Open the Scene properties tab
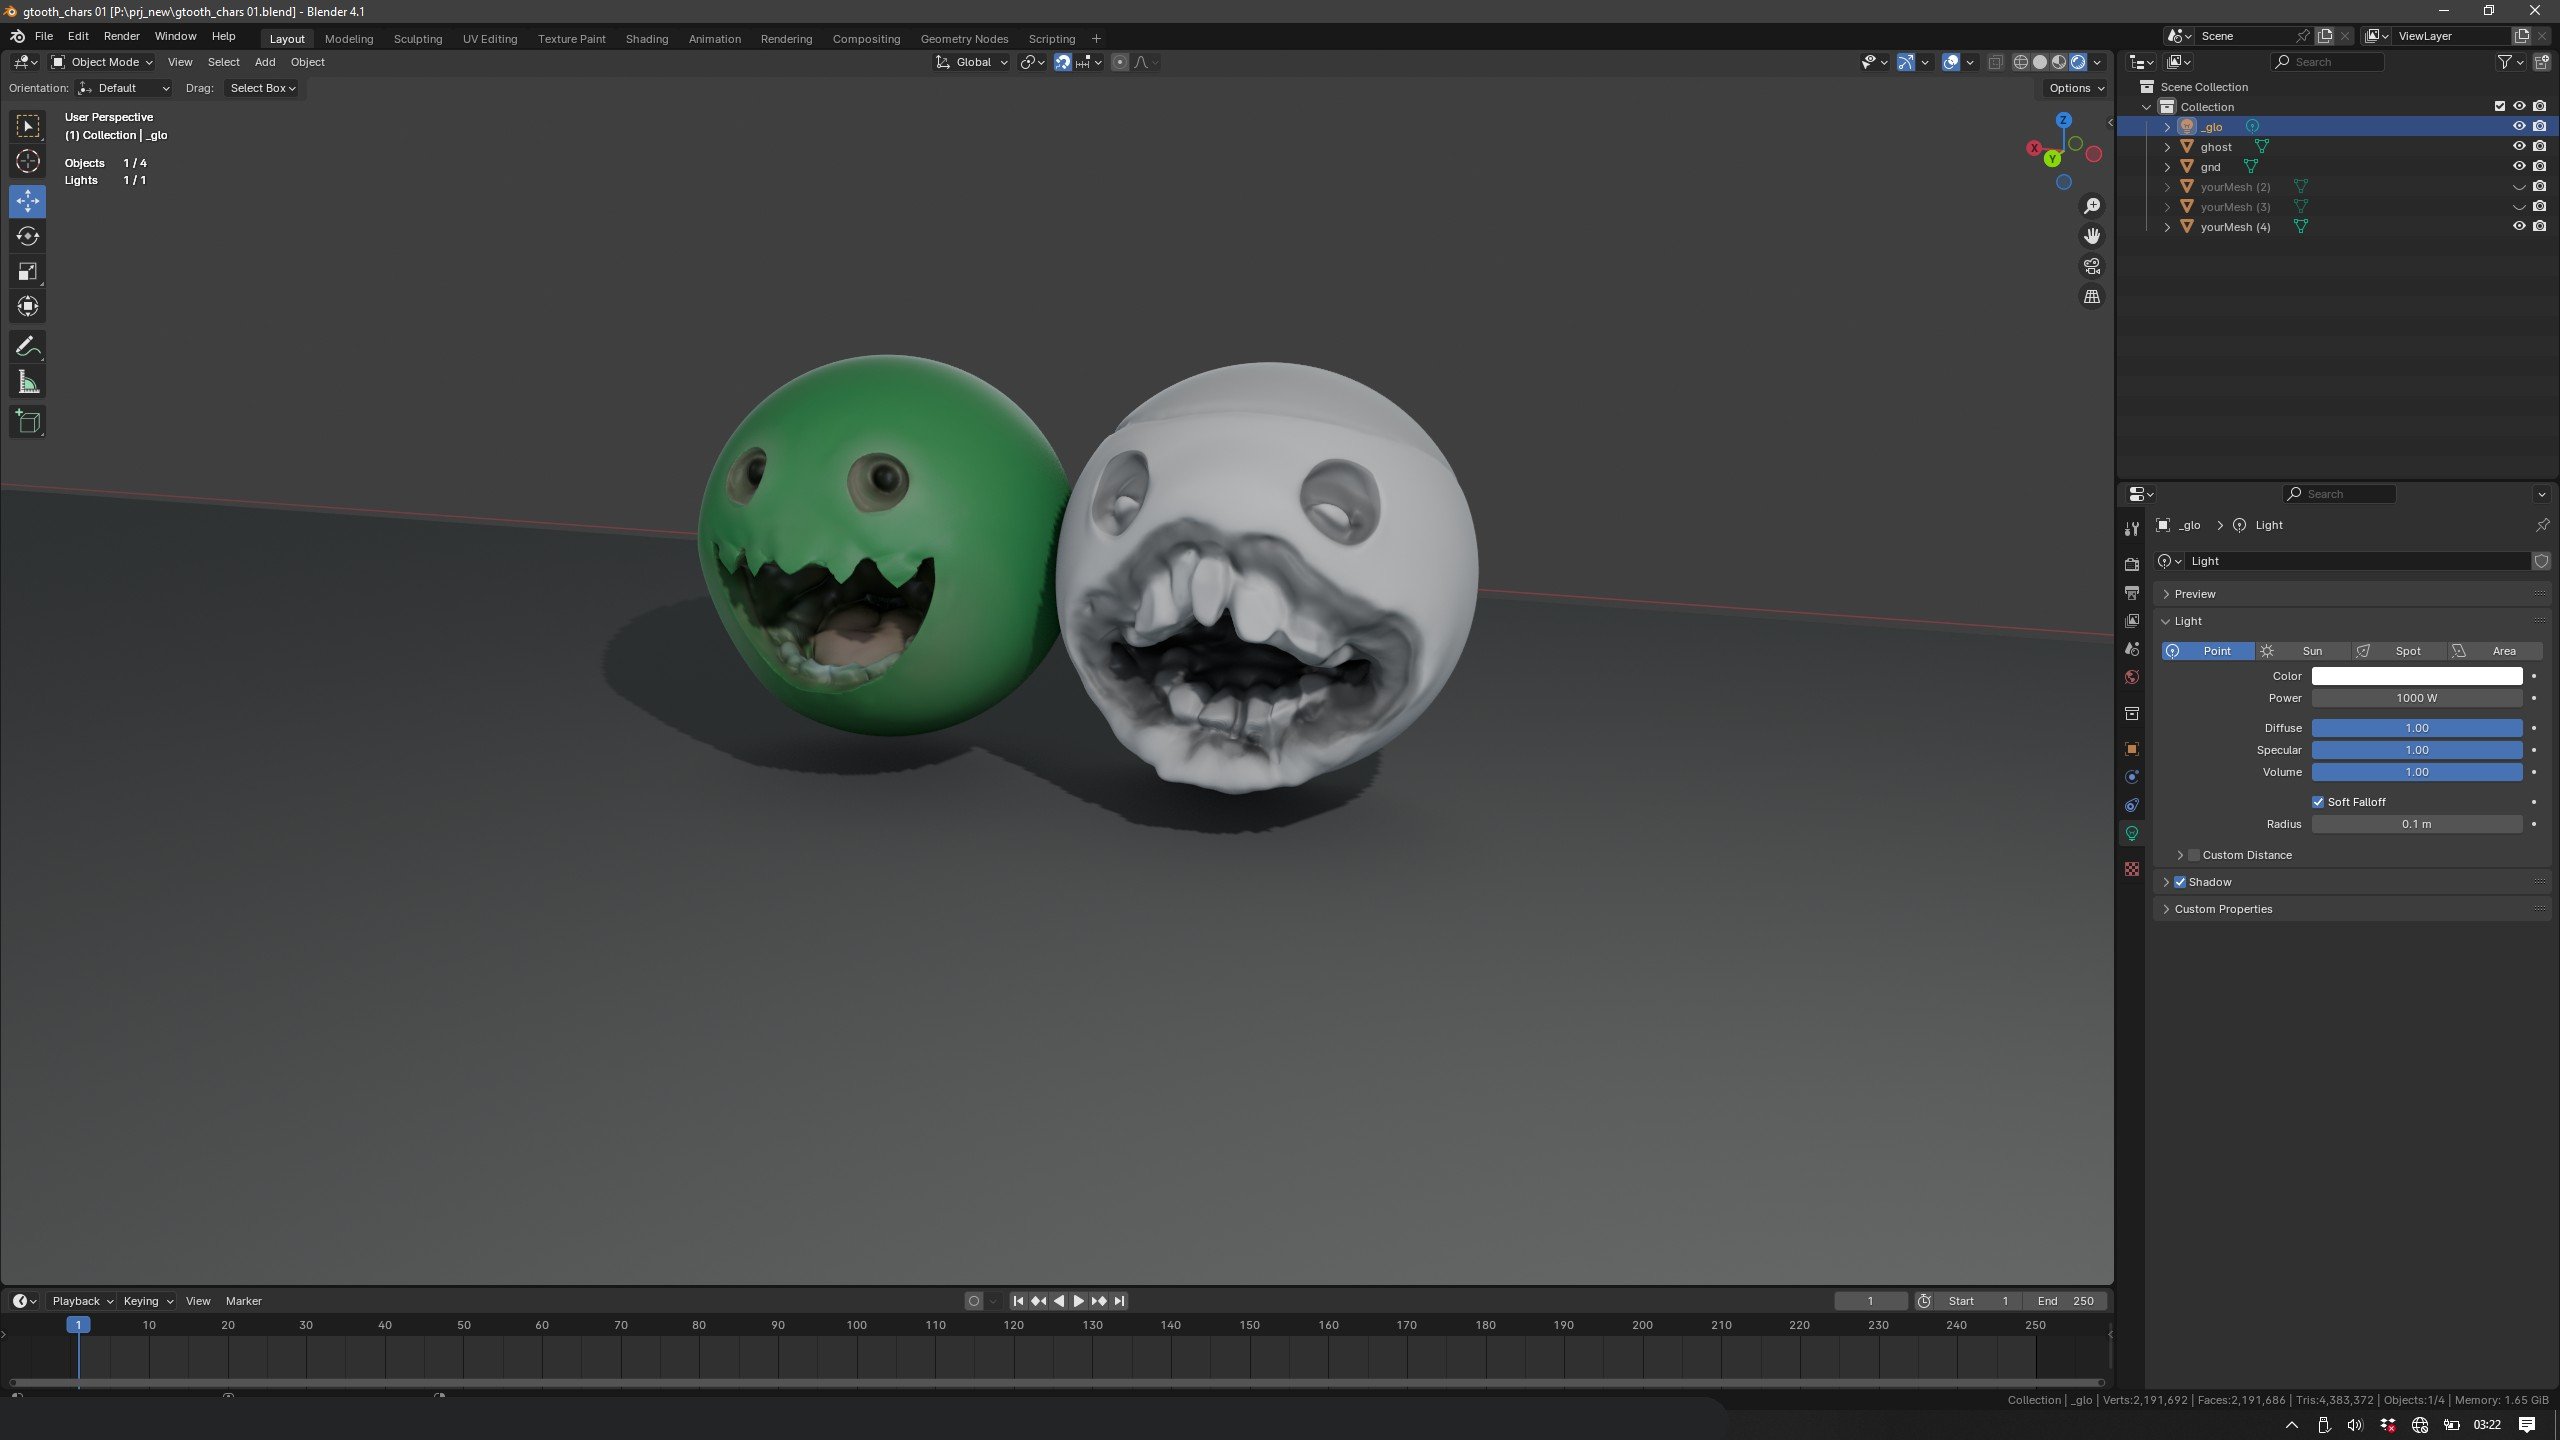Image resolution: width=2560 pixels, height=1440 pixels. click(2131, 648)
